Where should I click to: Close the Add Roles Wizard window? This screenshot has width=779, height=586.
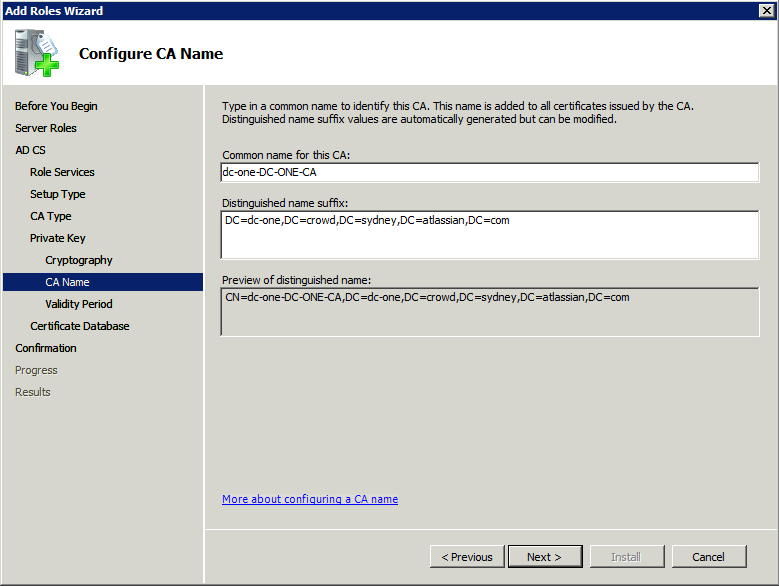766,10
